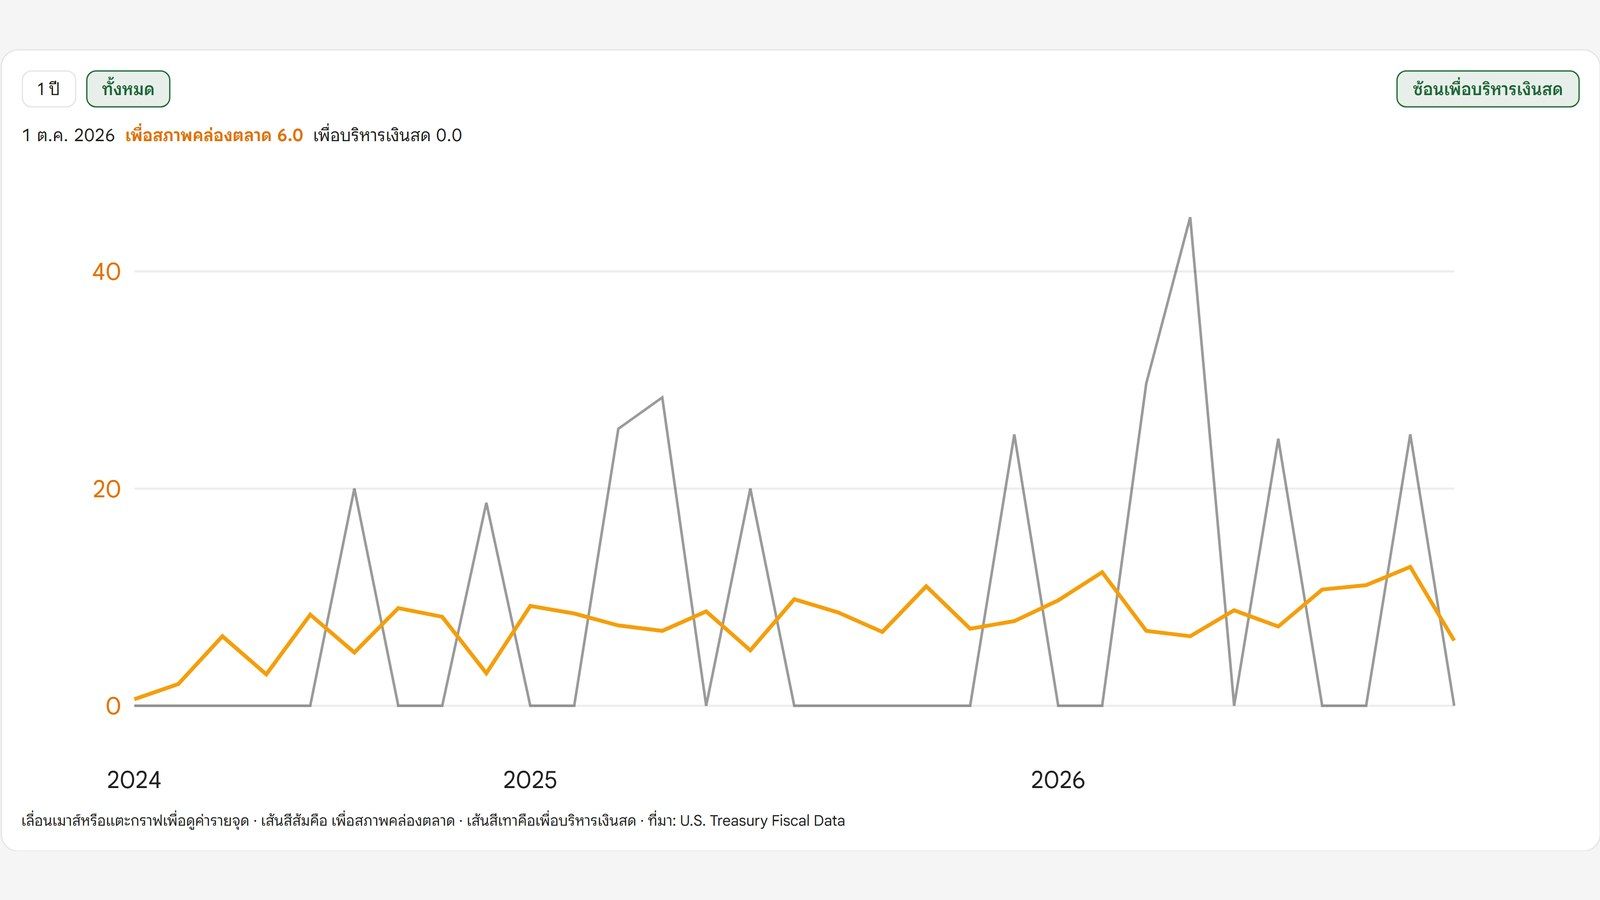Click the date readout "1 ต.ค. 2026"
Image resolution: width=1600 pixels, height=900 pixels.
pos(68,135)
